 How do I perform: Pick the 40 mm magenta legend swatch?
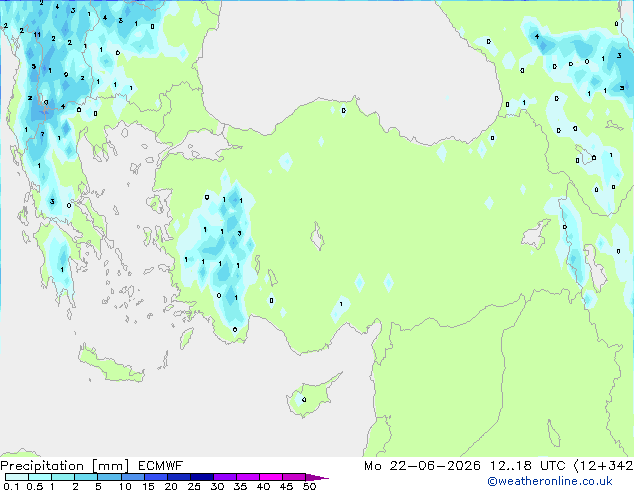[x=271, y=477]
